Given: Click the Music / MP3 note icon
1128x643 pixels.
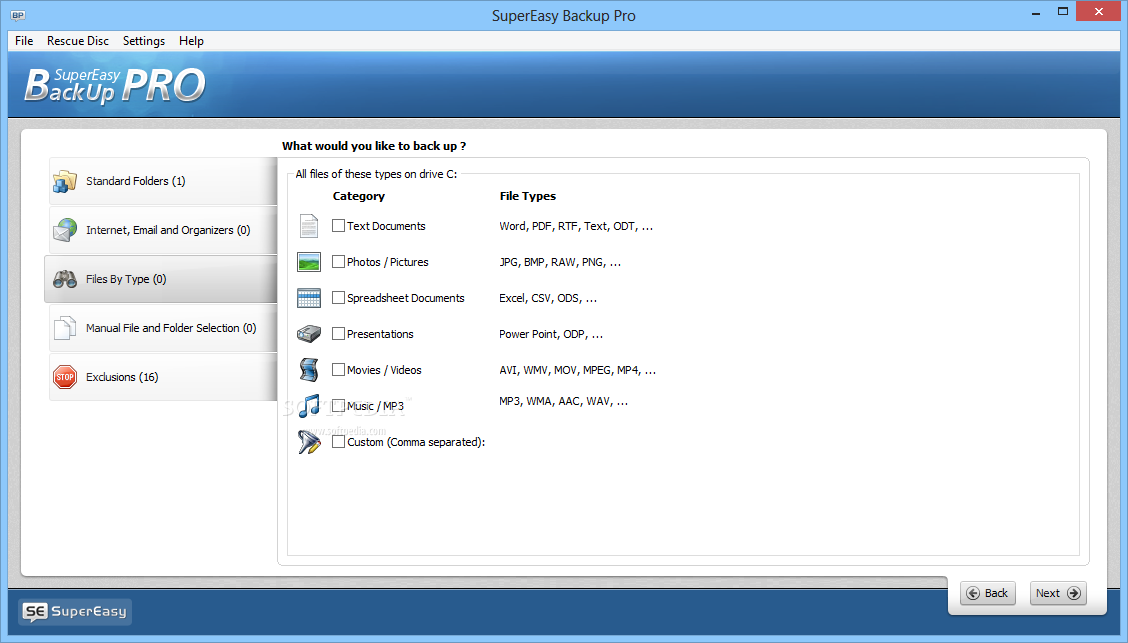Looking at the screenshot, I should tap(309, 406).
